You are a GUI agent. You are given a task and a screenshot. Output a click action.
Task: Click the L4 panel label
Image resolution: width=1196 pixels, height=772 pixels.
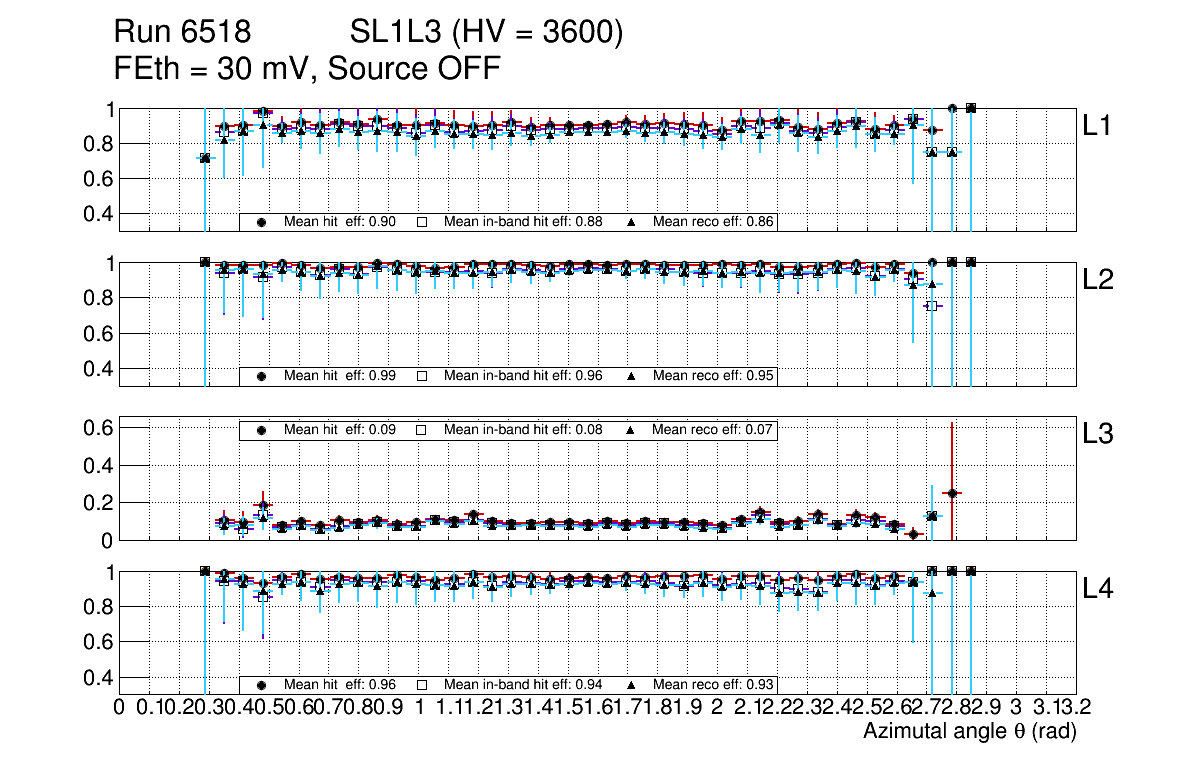pyautogui.click(x=1098, y=589)
